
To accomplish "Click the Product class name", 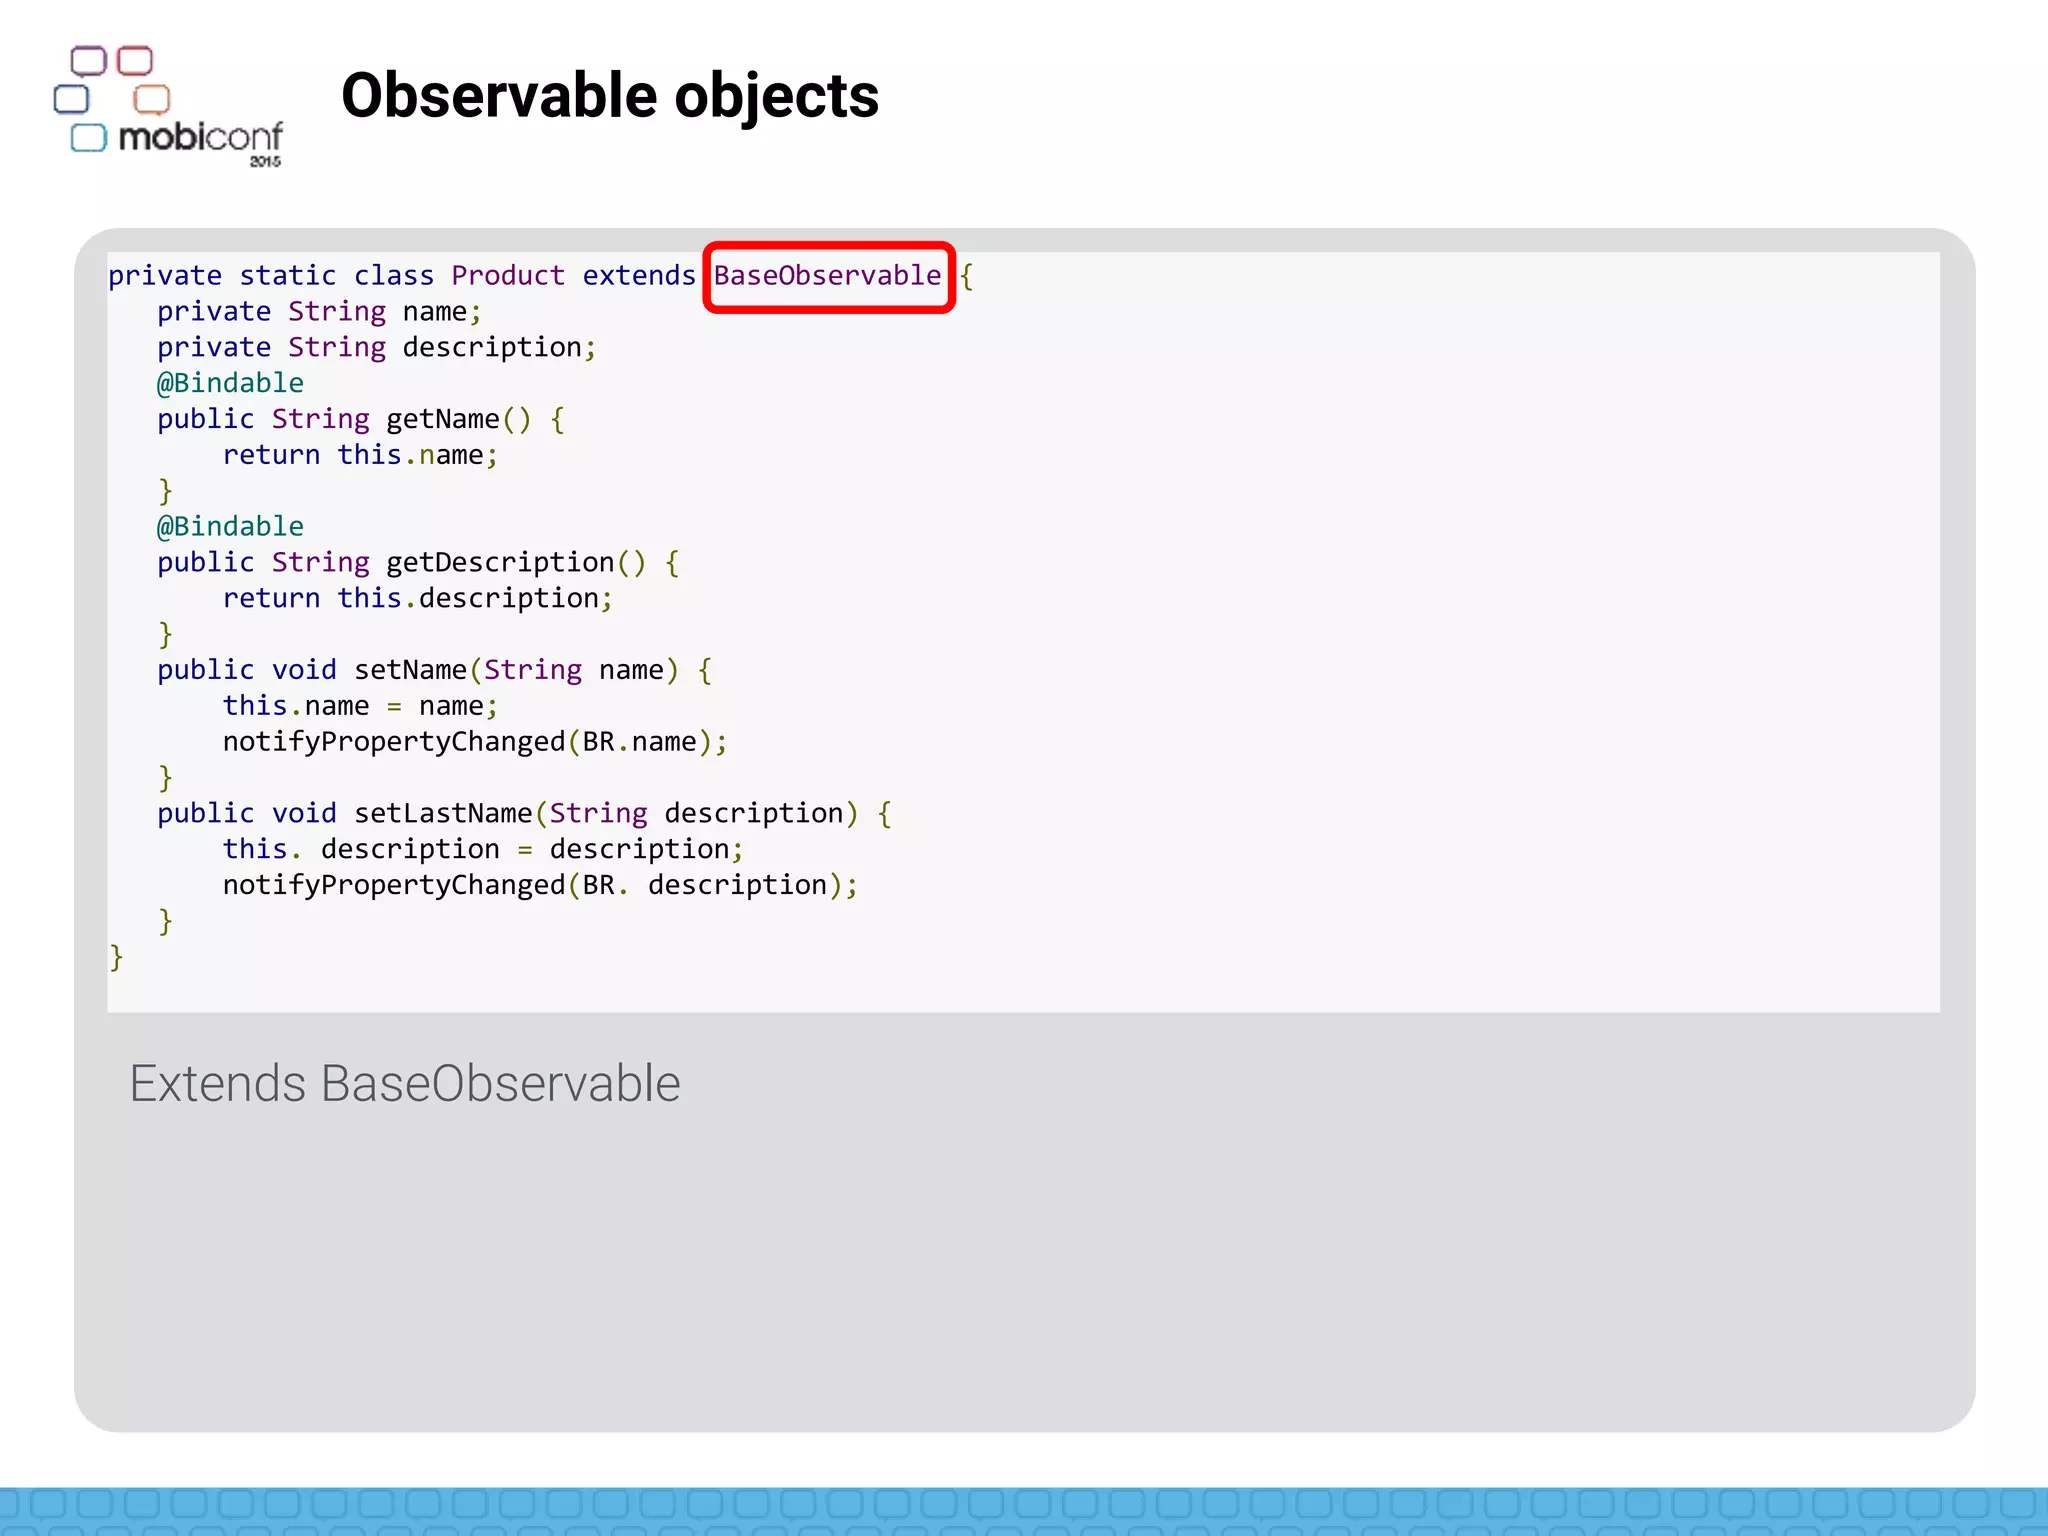I will coord(507,276).
